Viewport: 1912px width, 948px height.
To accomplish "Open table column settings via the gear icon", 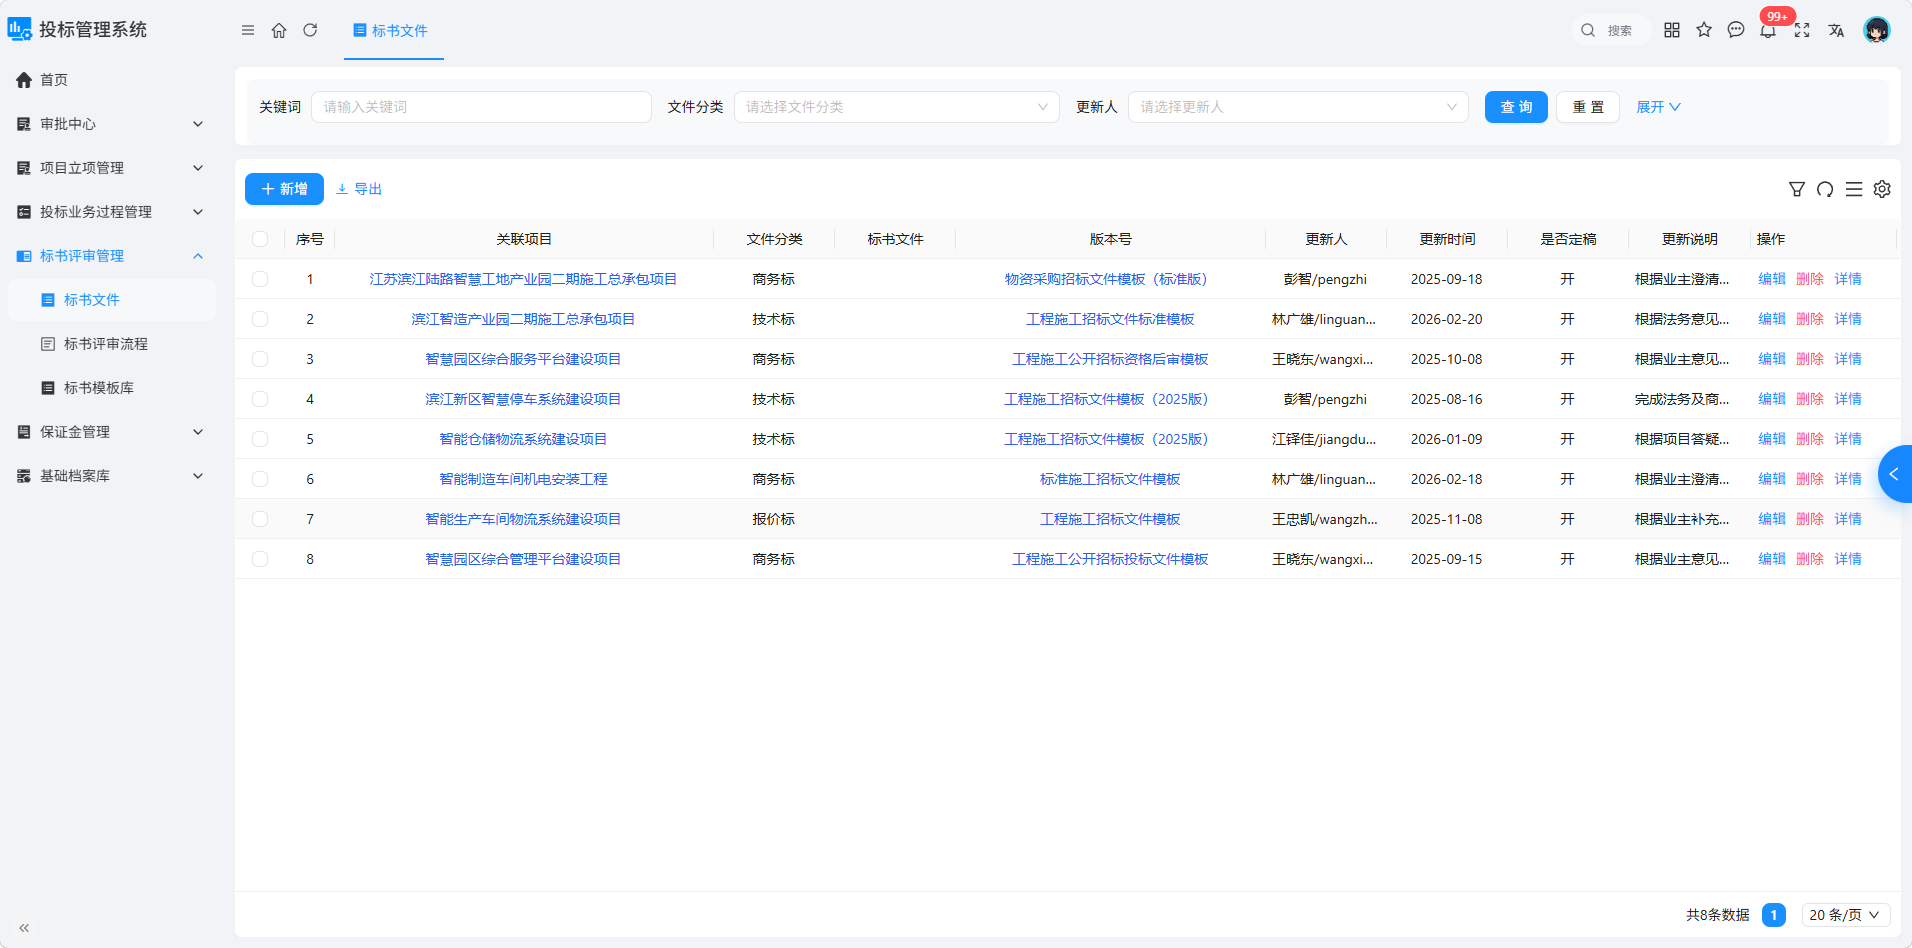I will pyautogui.click(x=1882, y=189).
